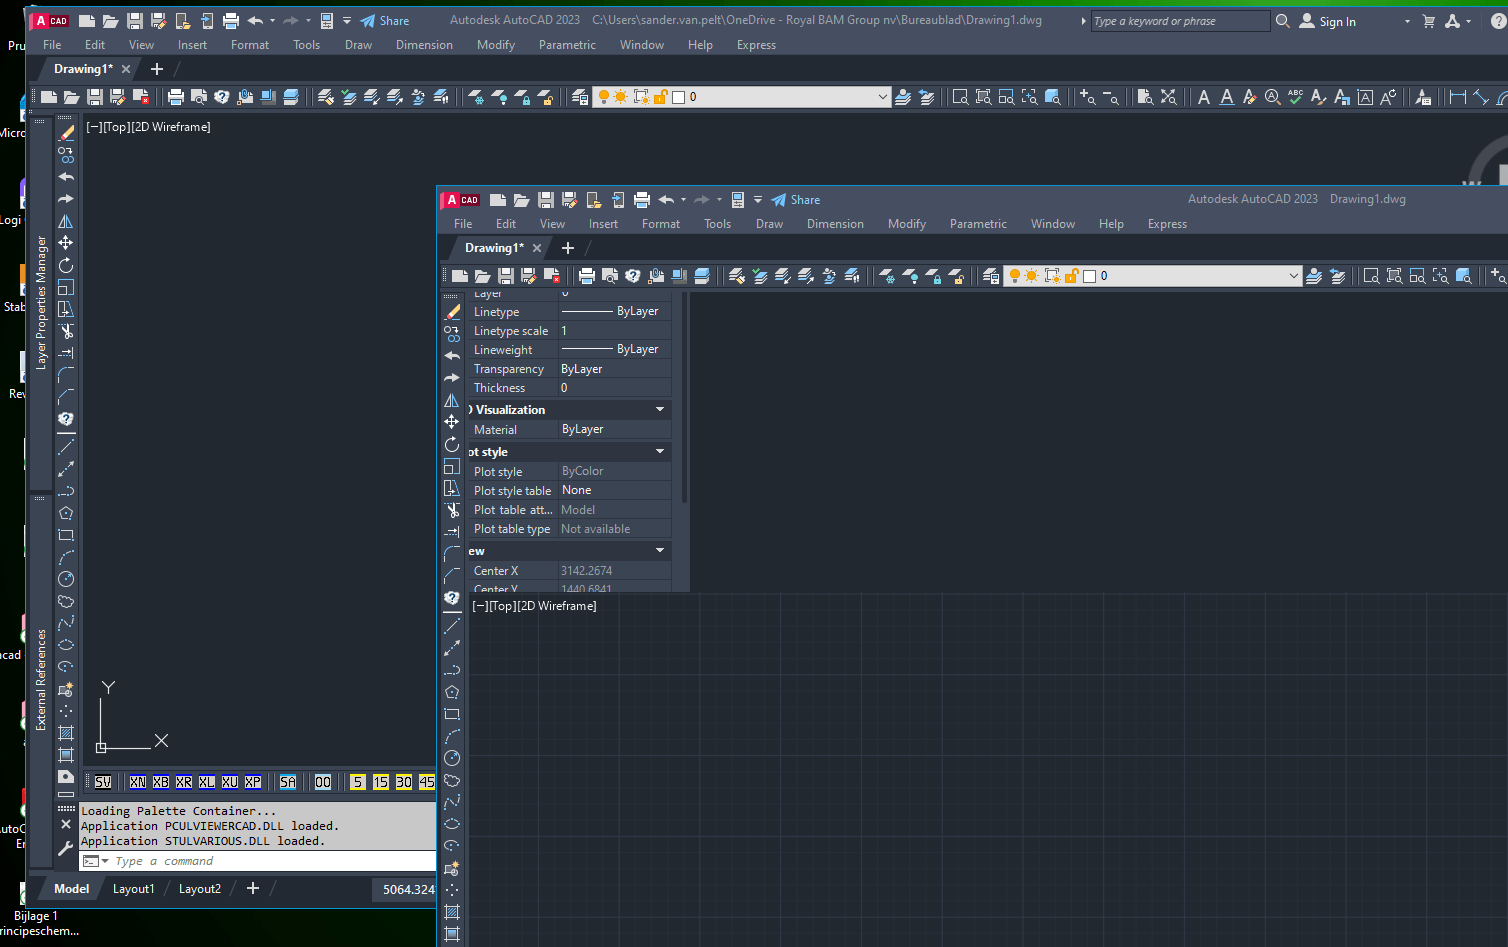1508x947 pixels.
Task: Click the Linear Dimension toolbar icon
Action: pyautogui.click(x=1458, y=97)
